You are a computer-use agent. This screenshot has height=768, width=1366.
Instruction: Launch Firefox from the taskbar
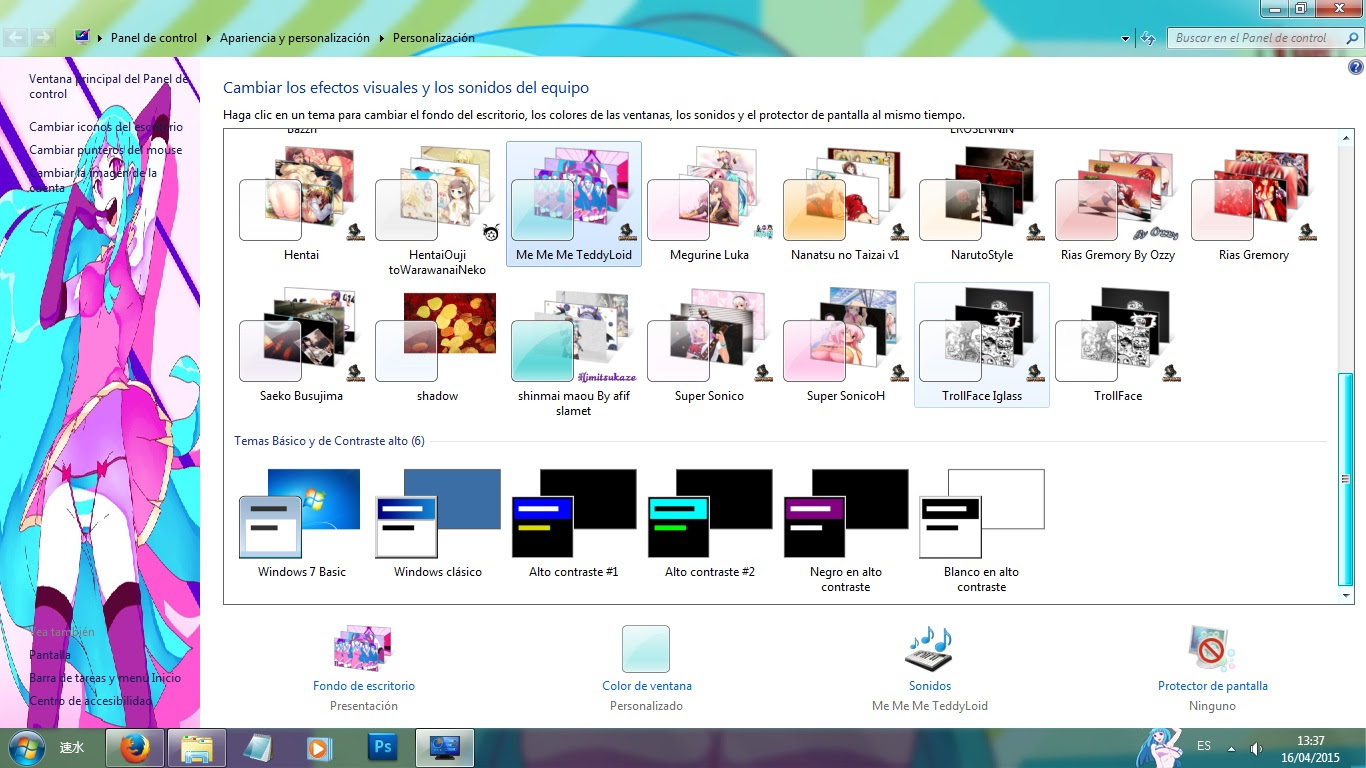(x=134, y=748)
